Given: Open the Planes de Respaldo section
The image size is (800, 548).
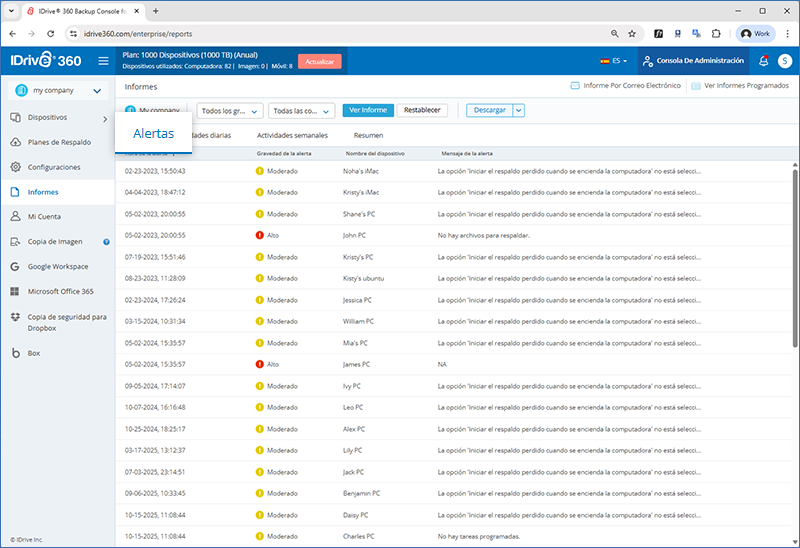Looking at the screenshot, I should [x=58, y=142].
